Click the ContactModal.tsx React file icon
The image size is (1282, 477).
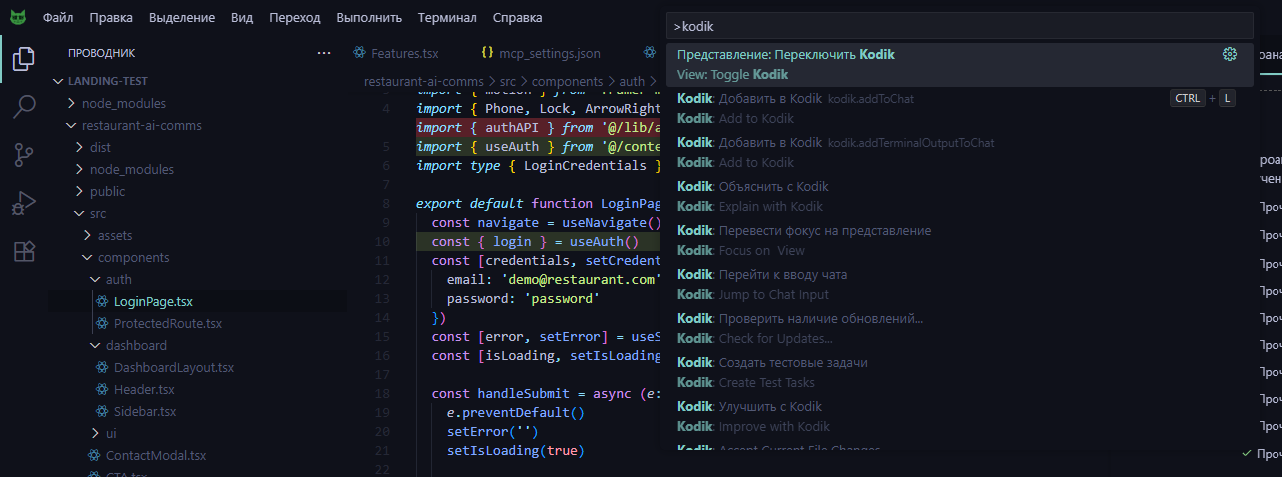pyautogui.click(x=94, y=455)
